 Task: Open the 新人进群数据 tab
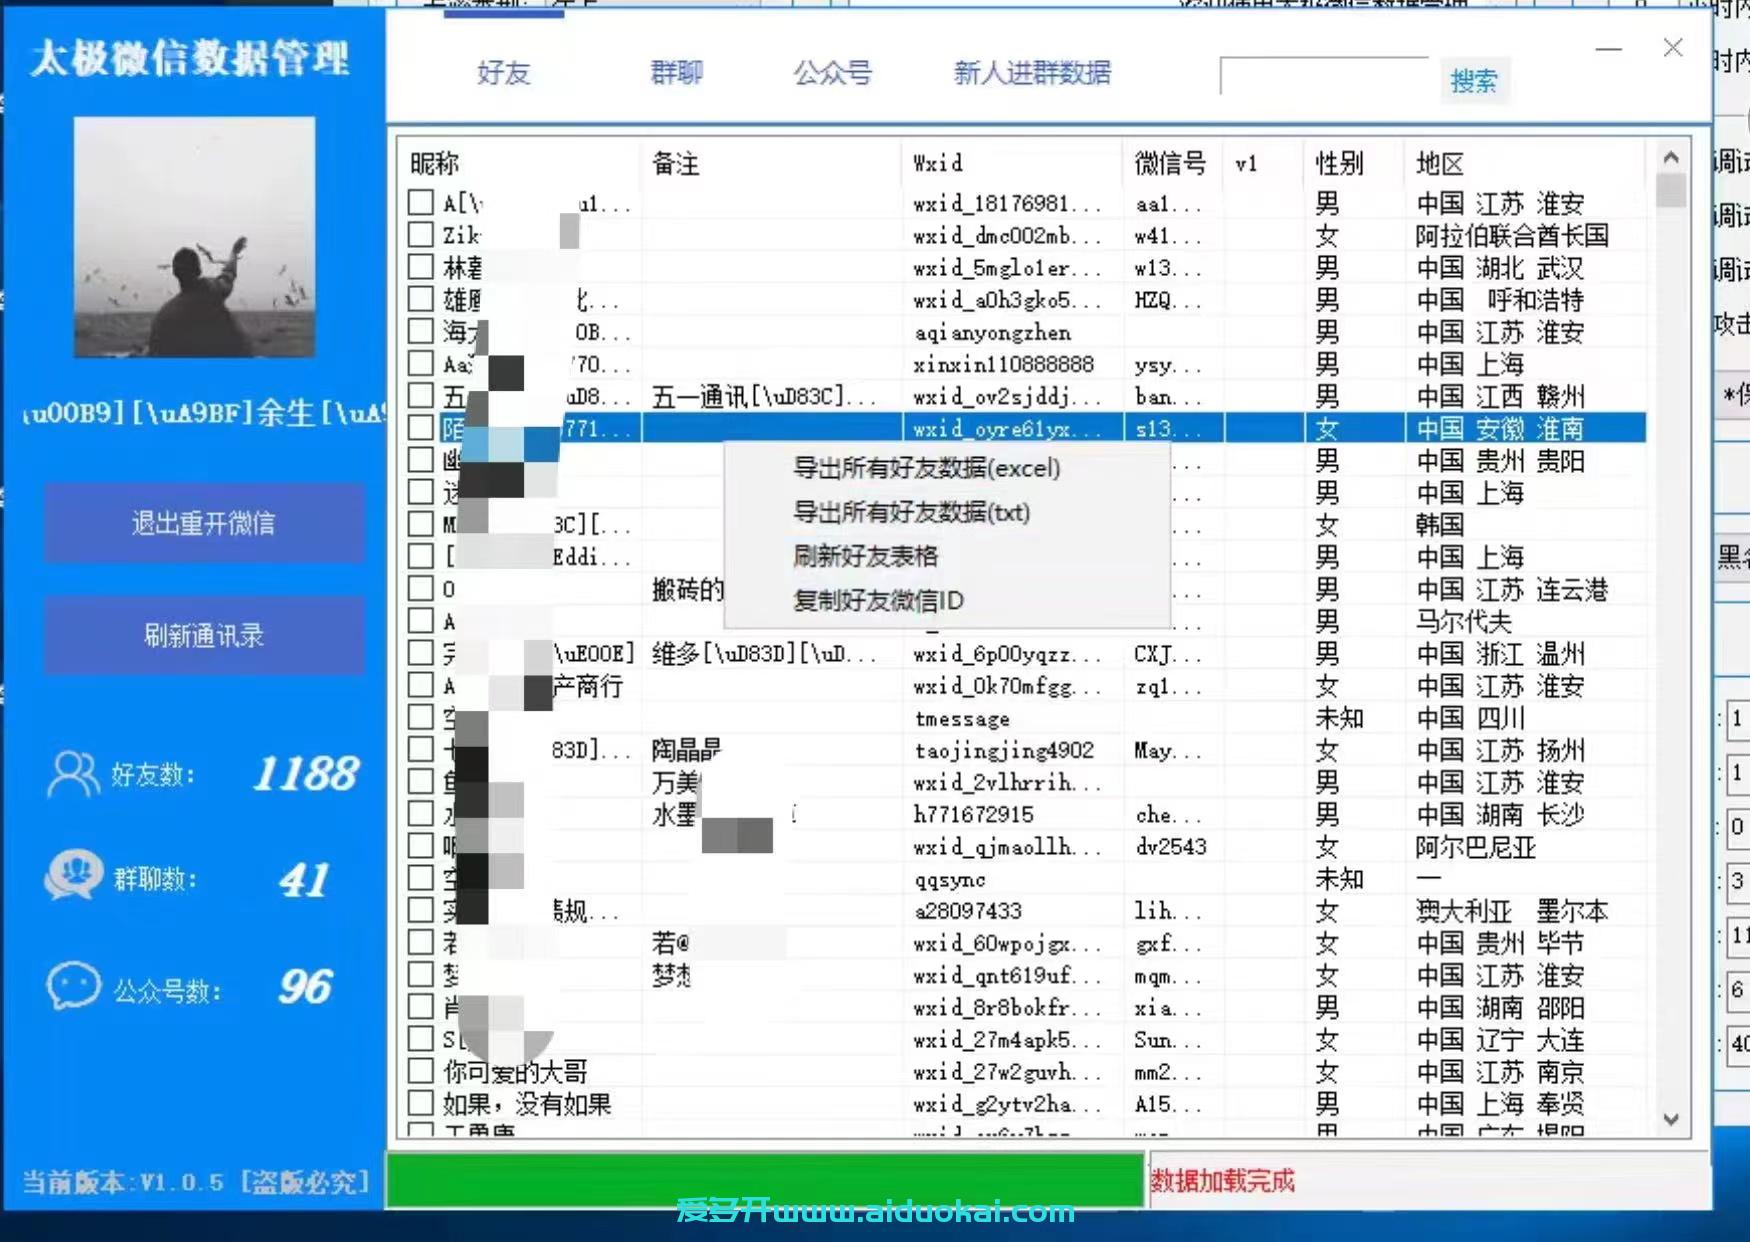pyautogui.click(x=1032, y=73)
